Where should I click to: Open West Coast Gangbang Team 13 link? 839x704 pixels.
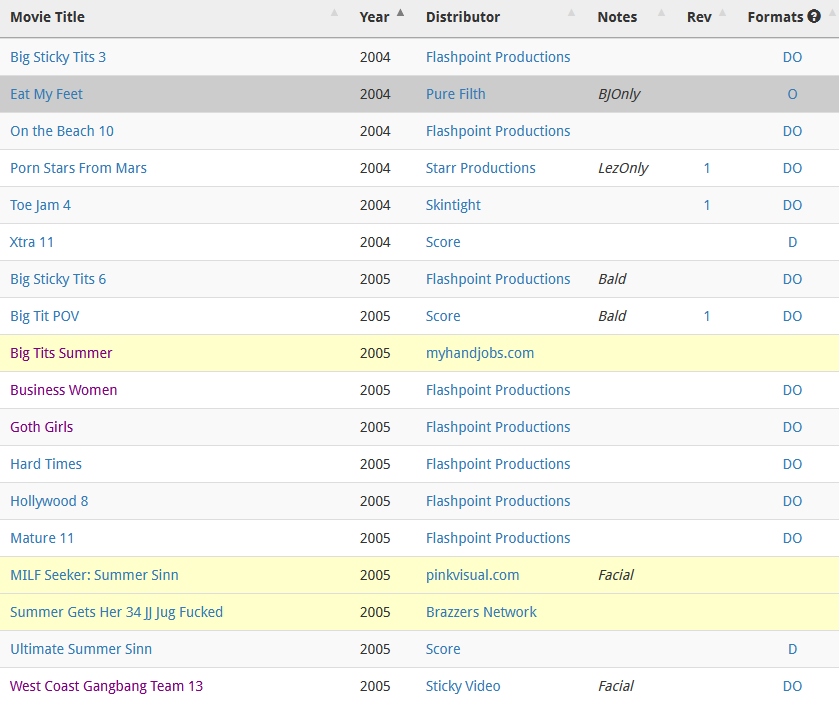pyautogui.click(x=106, y=686)
